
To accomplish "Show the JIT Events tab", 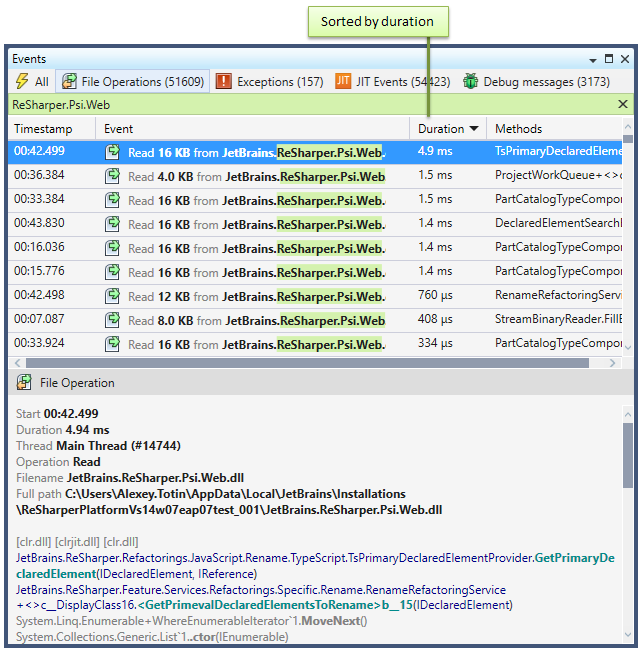I will click(x=393, y=82).
